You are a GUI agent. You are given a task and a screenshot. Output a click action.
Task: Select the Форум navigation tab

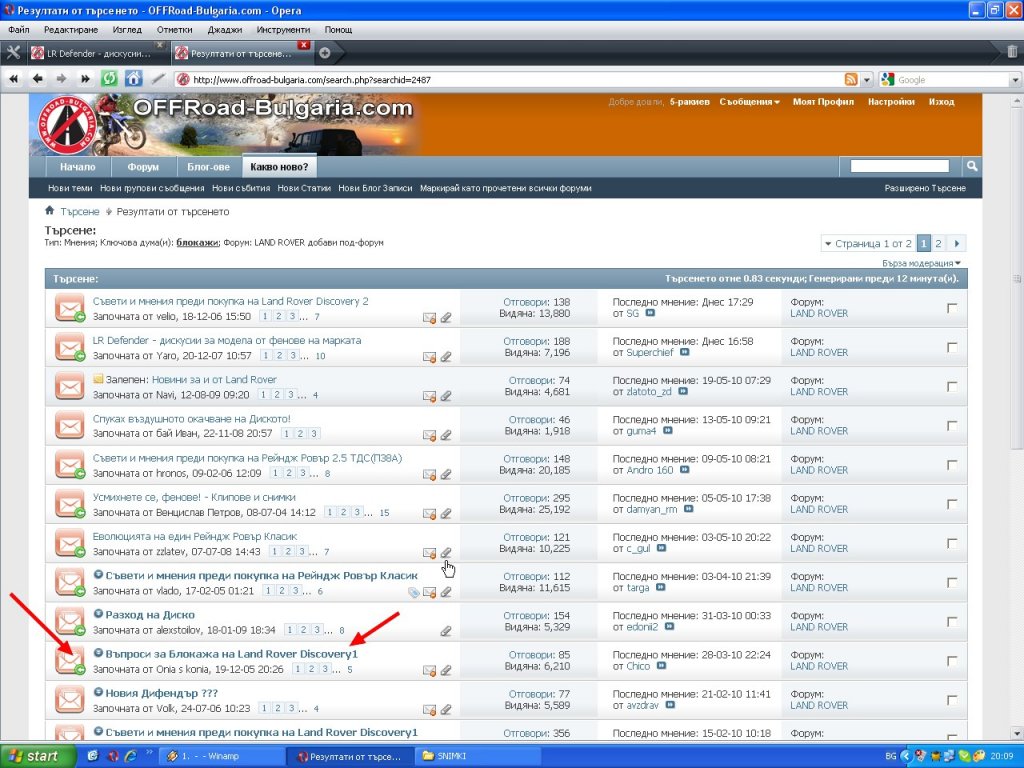point(143,167)
